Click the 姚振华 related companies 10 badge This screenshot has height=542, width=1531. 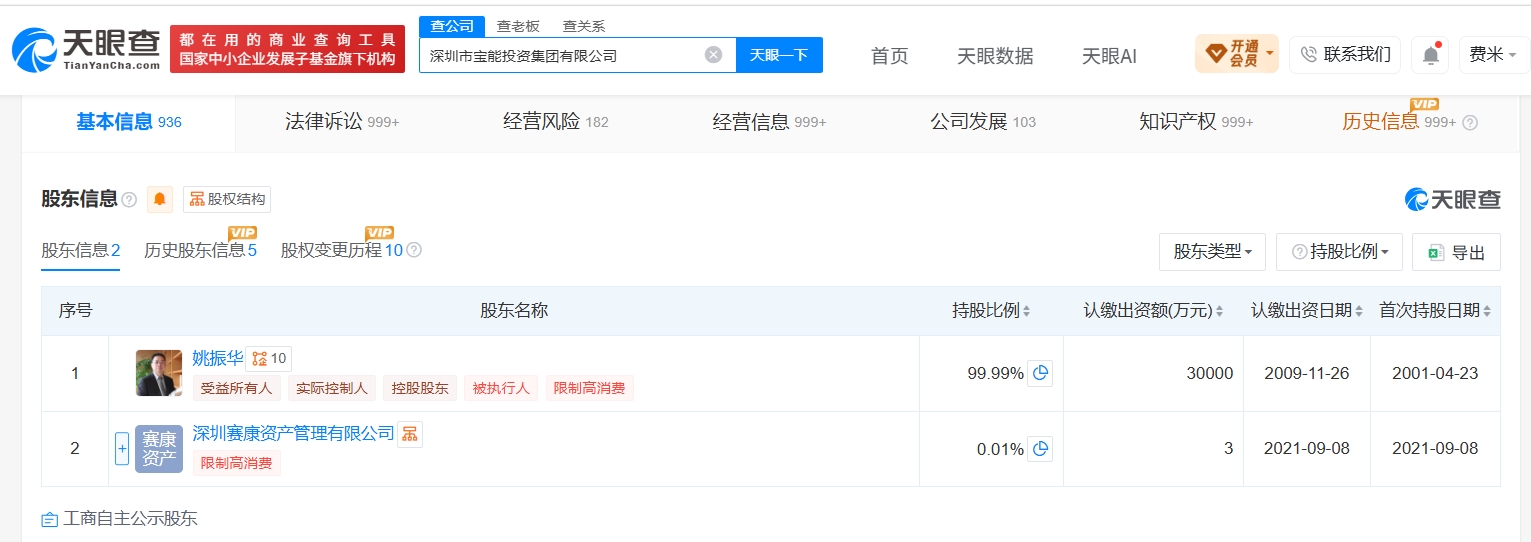pyautogui.click(x=269, y=359)
